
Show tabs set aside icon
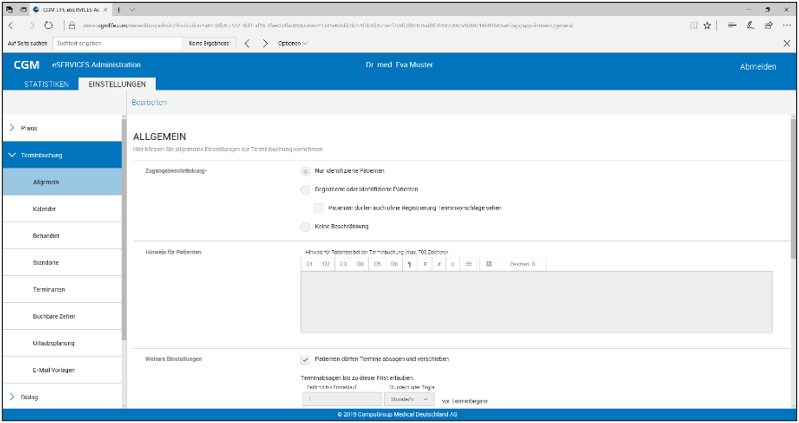click(x=10, y=10)
